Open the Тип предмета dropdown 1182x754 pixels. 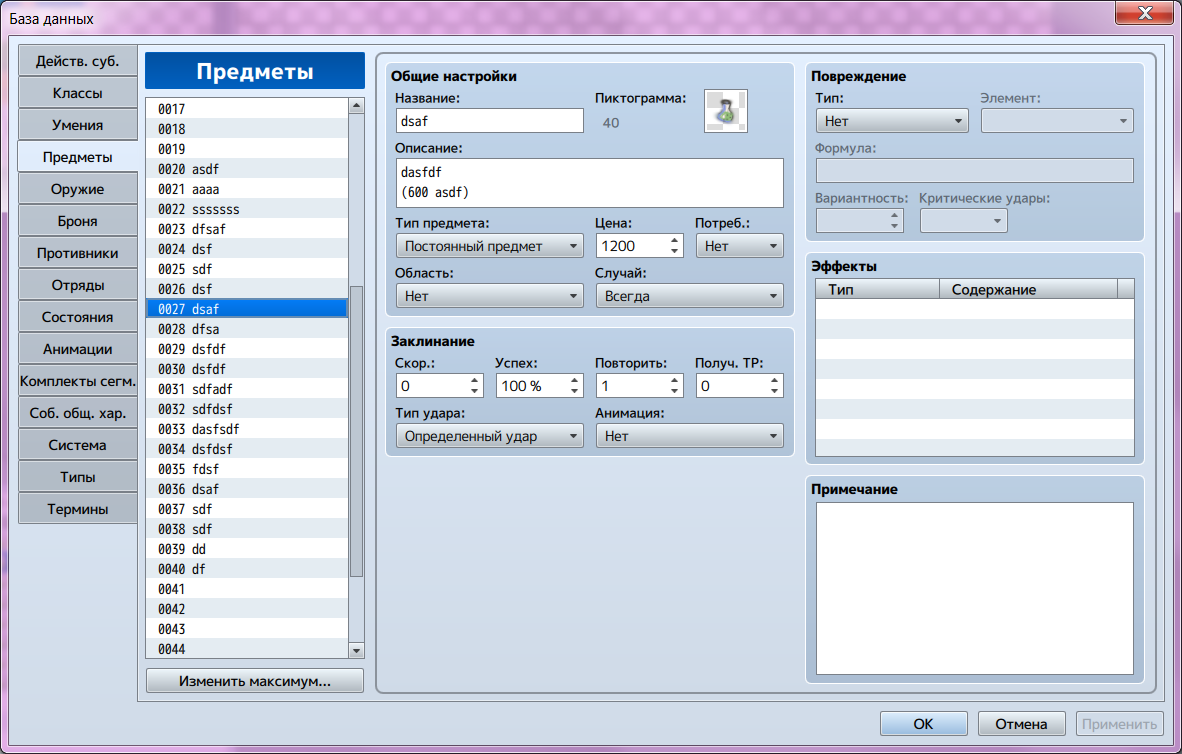click(489, 246)
